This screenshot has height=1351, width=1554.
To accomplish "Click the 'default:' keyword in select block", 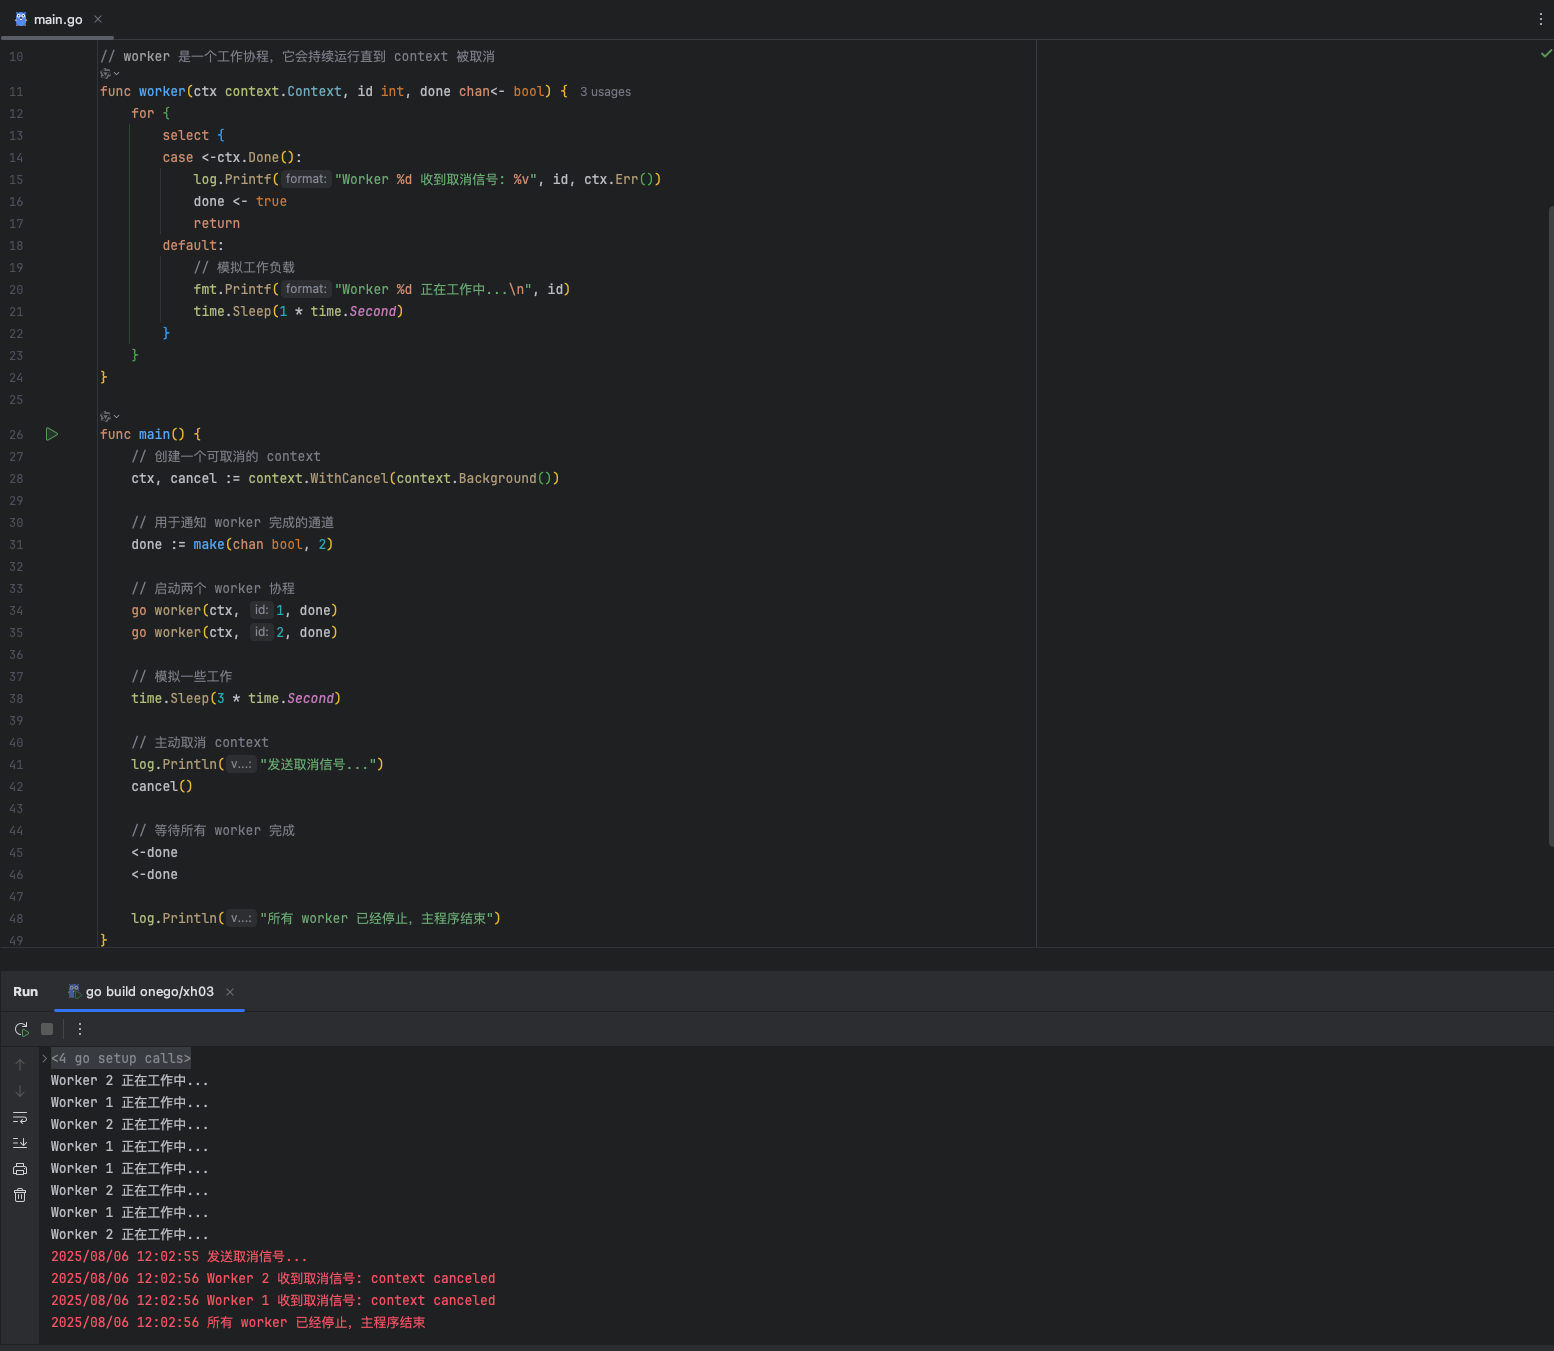I will pos(193,246).
